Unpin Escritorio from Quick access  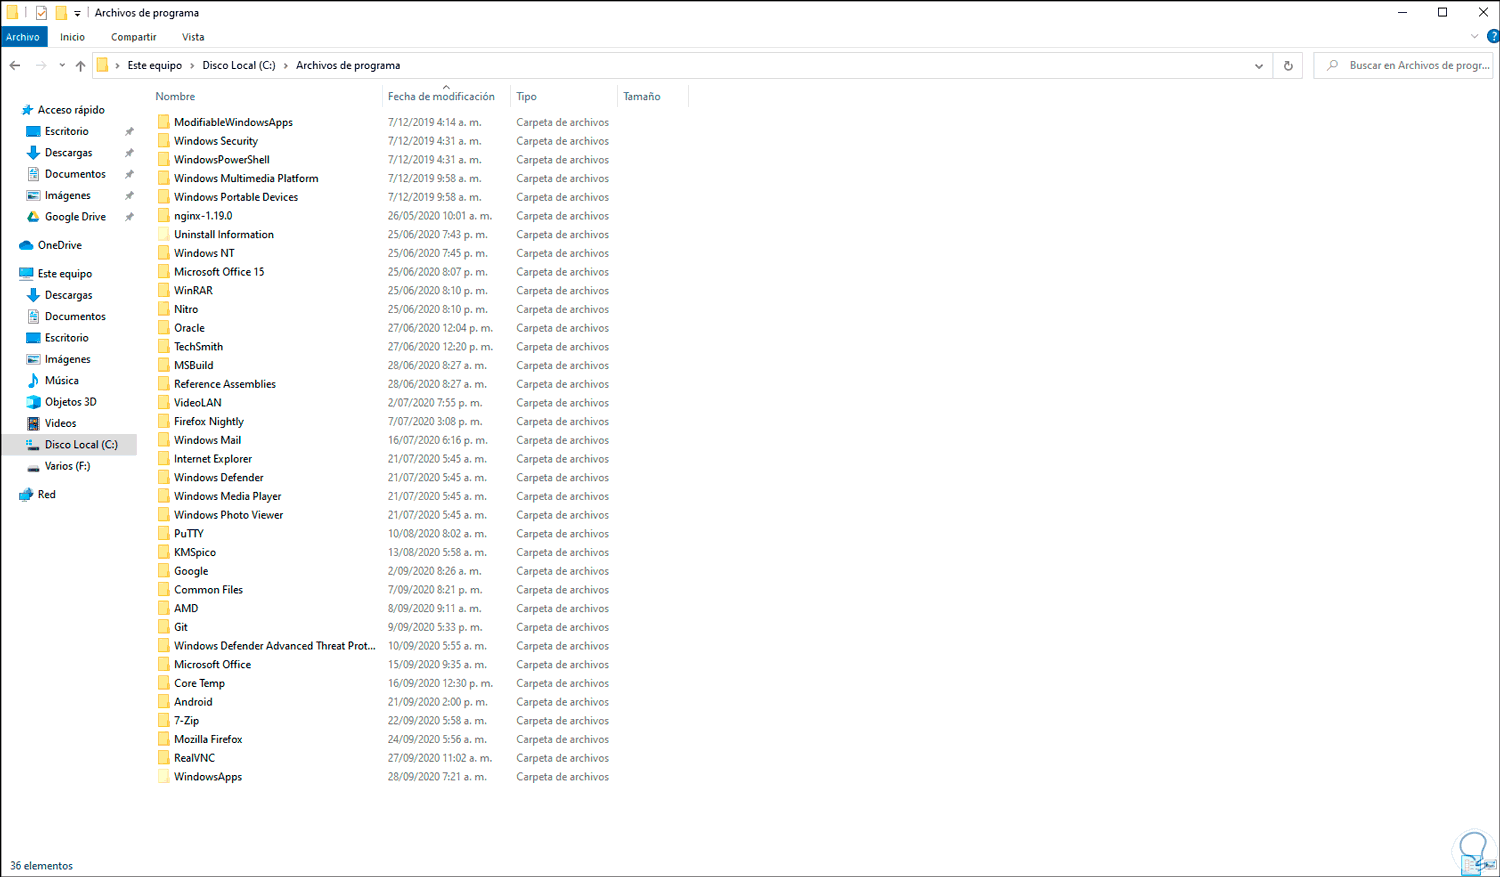pos(129,132)
